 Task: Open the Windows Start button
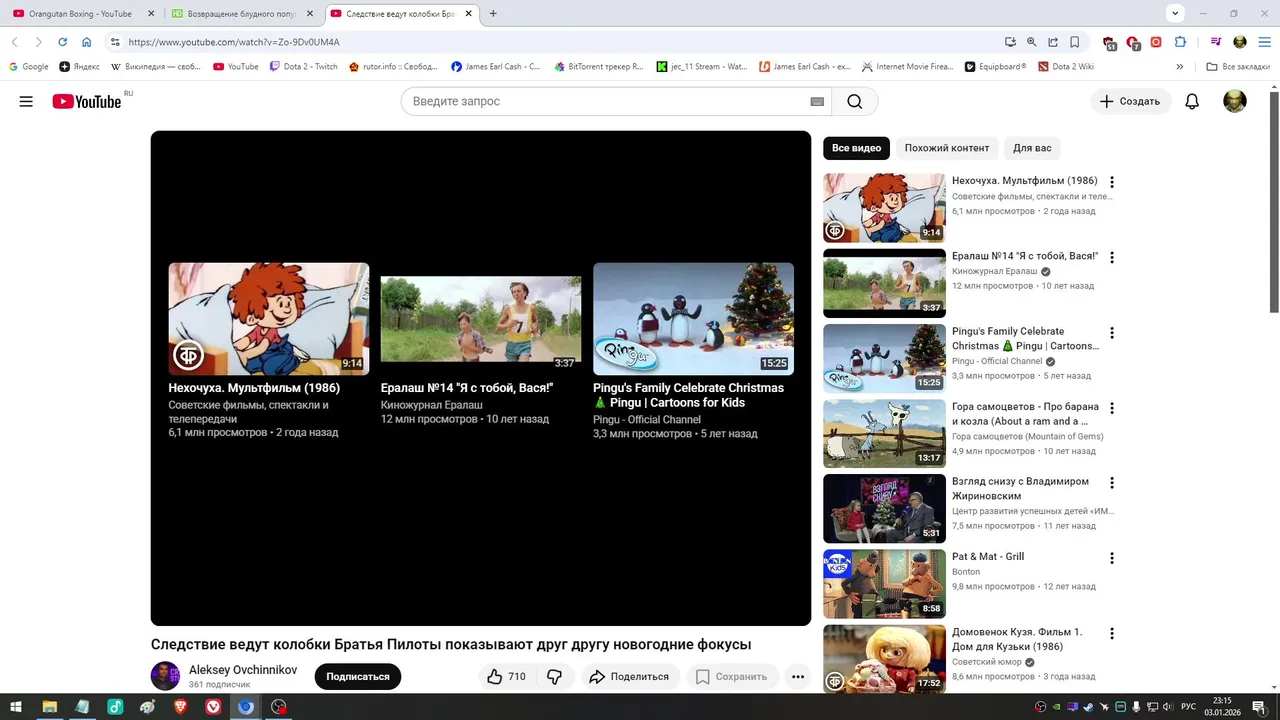click(16, 707)
